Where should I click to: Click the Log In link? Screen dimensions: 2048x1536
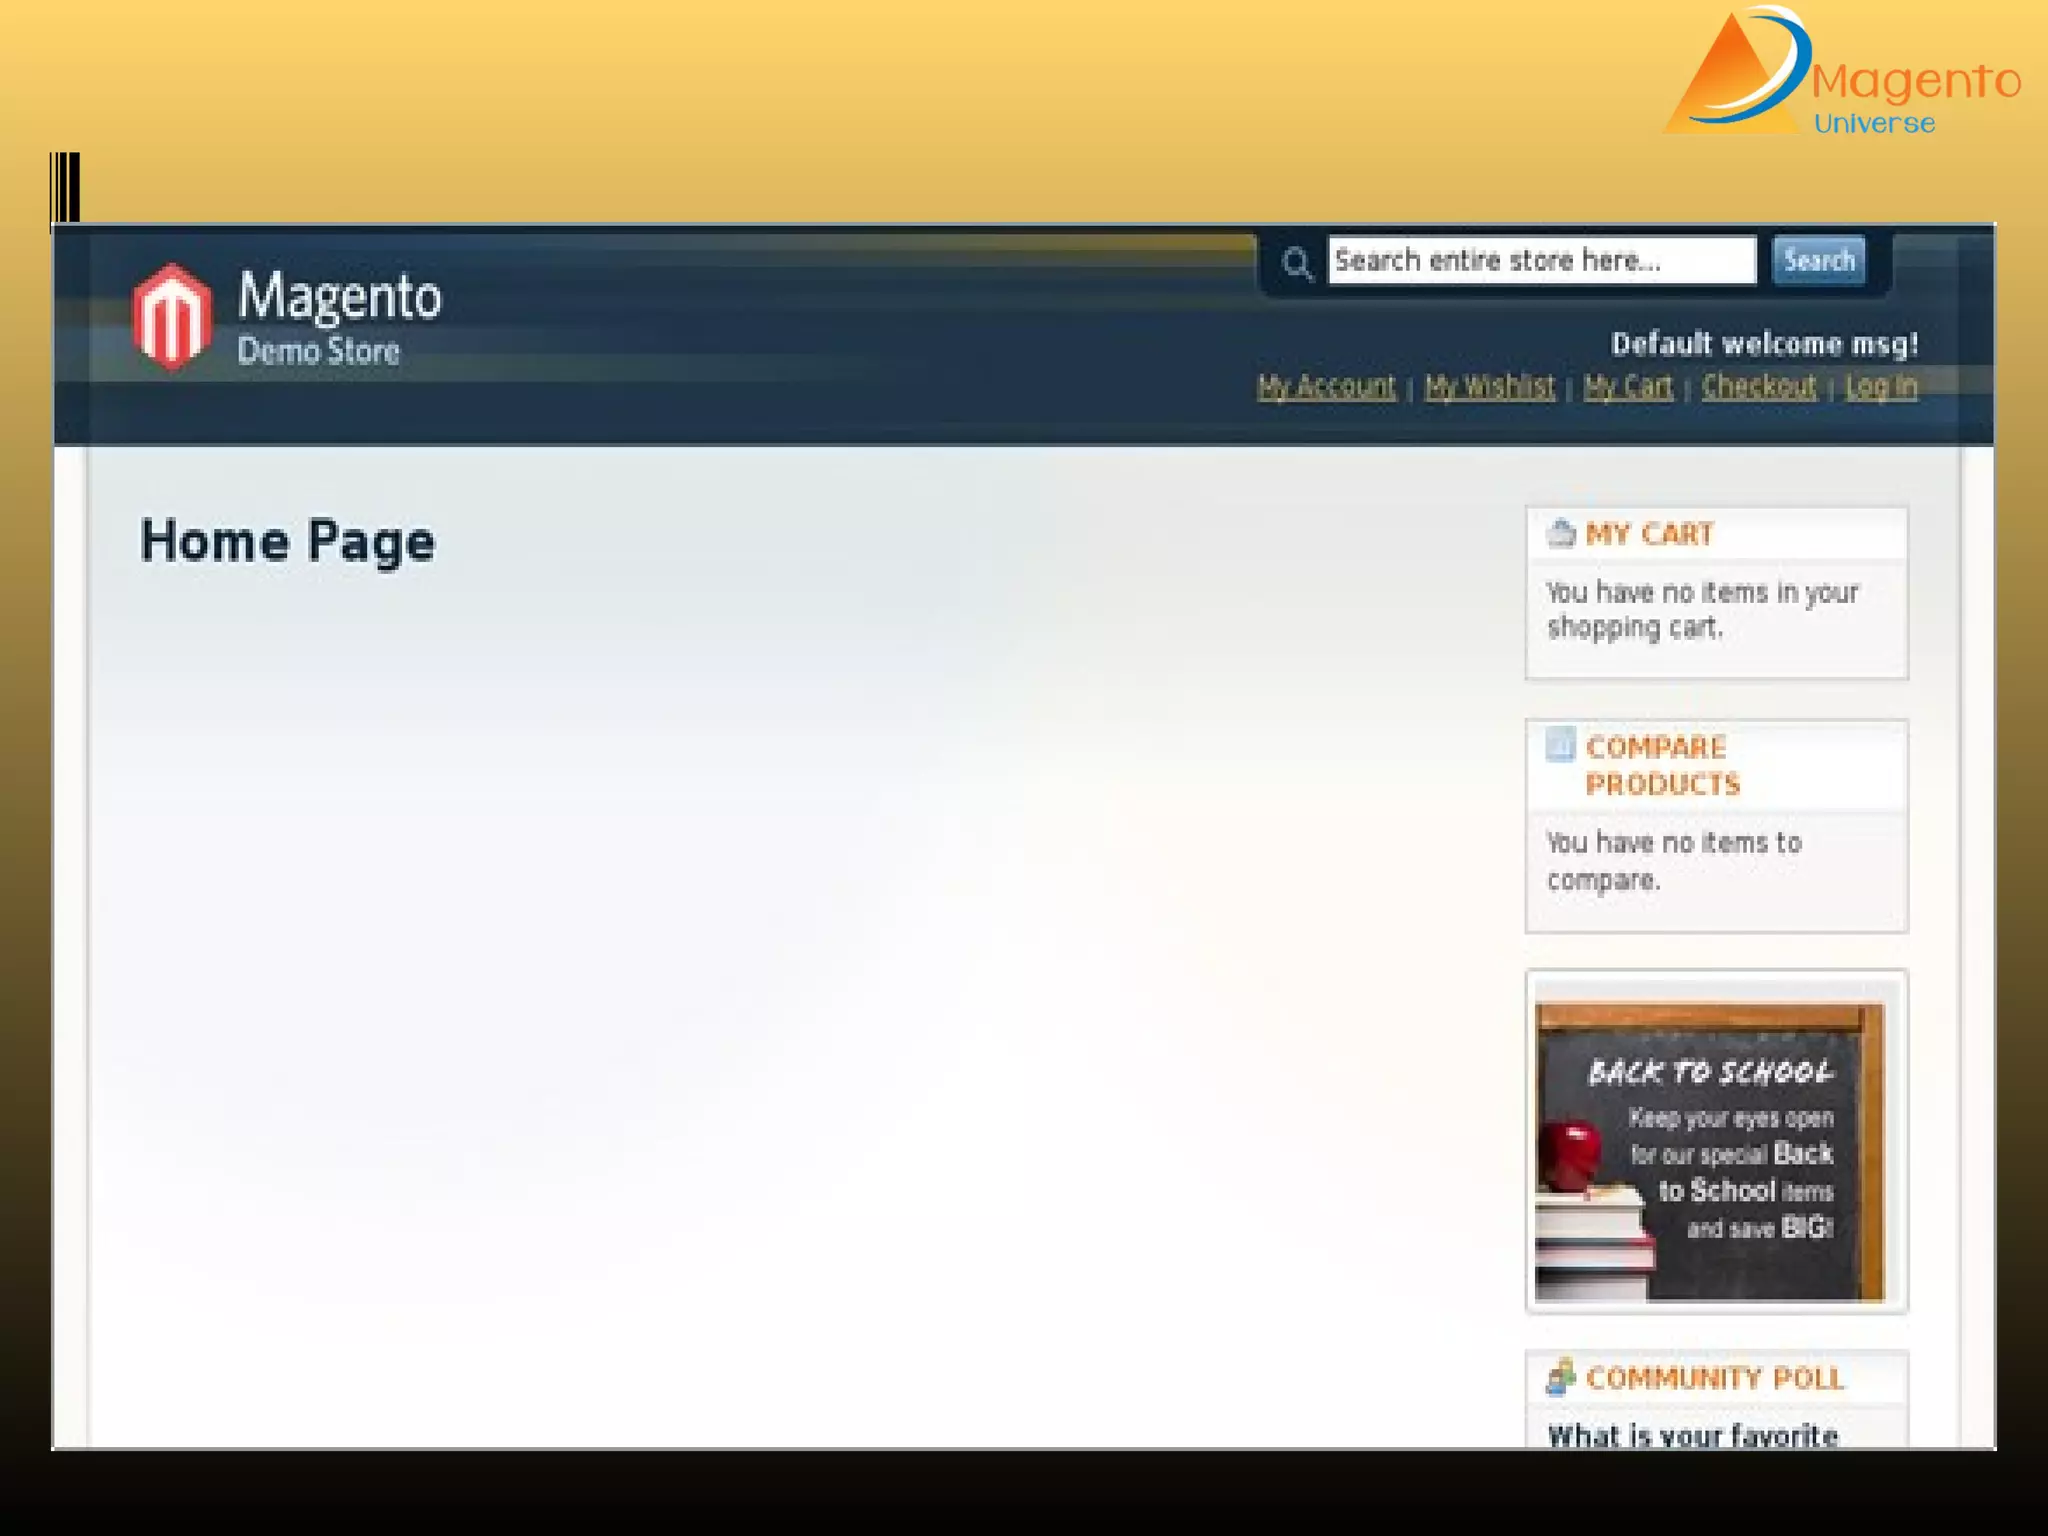point(1881,386)
